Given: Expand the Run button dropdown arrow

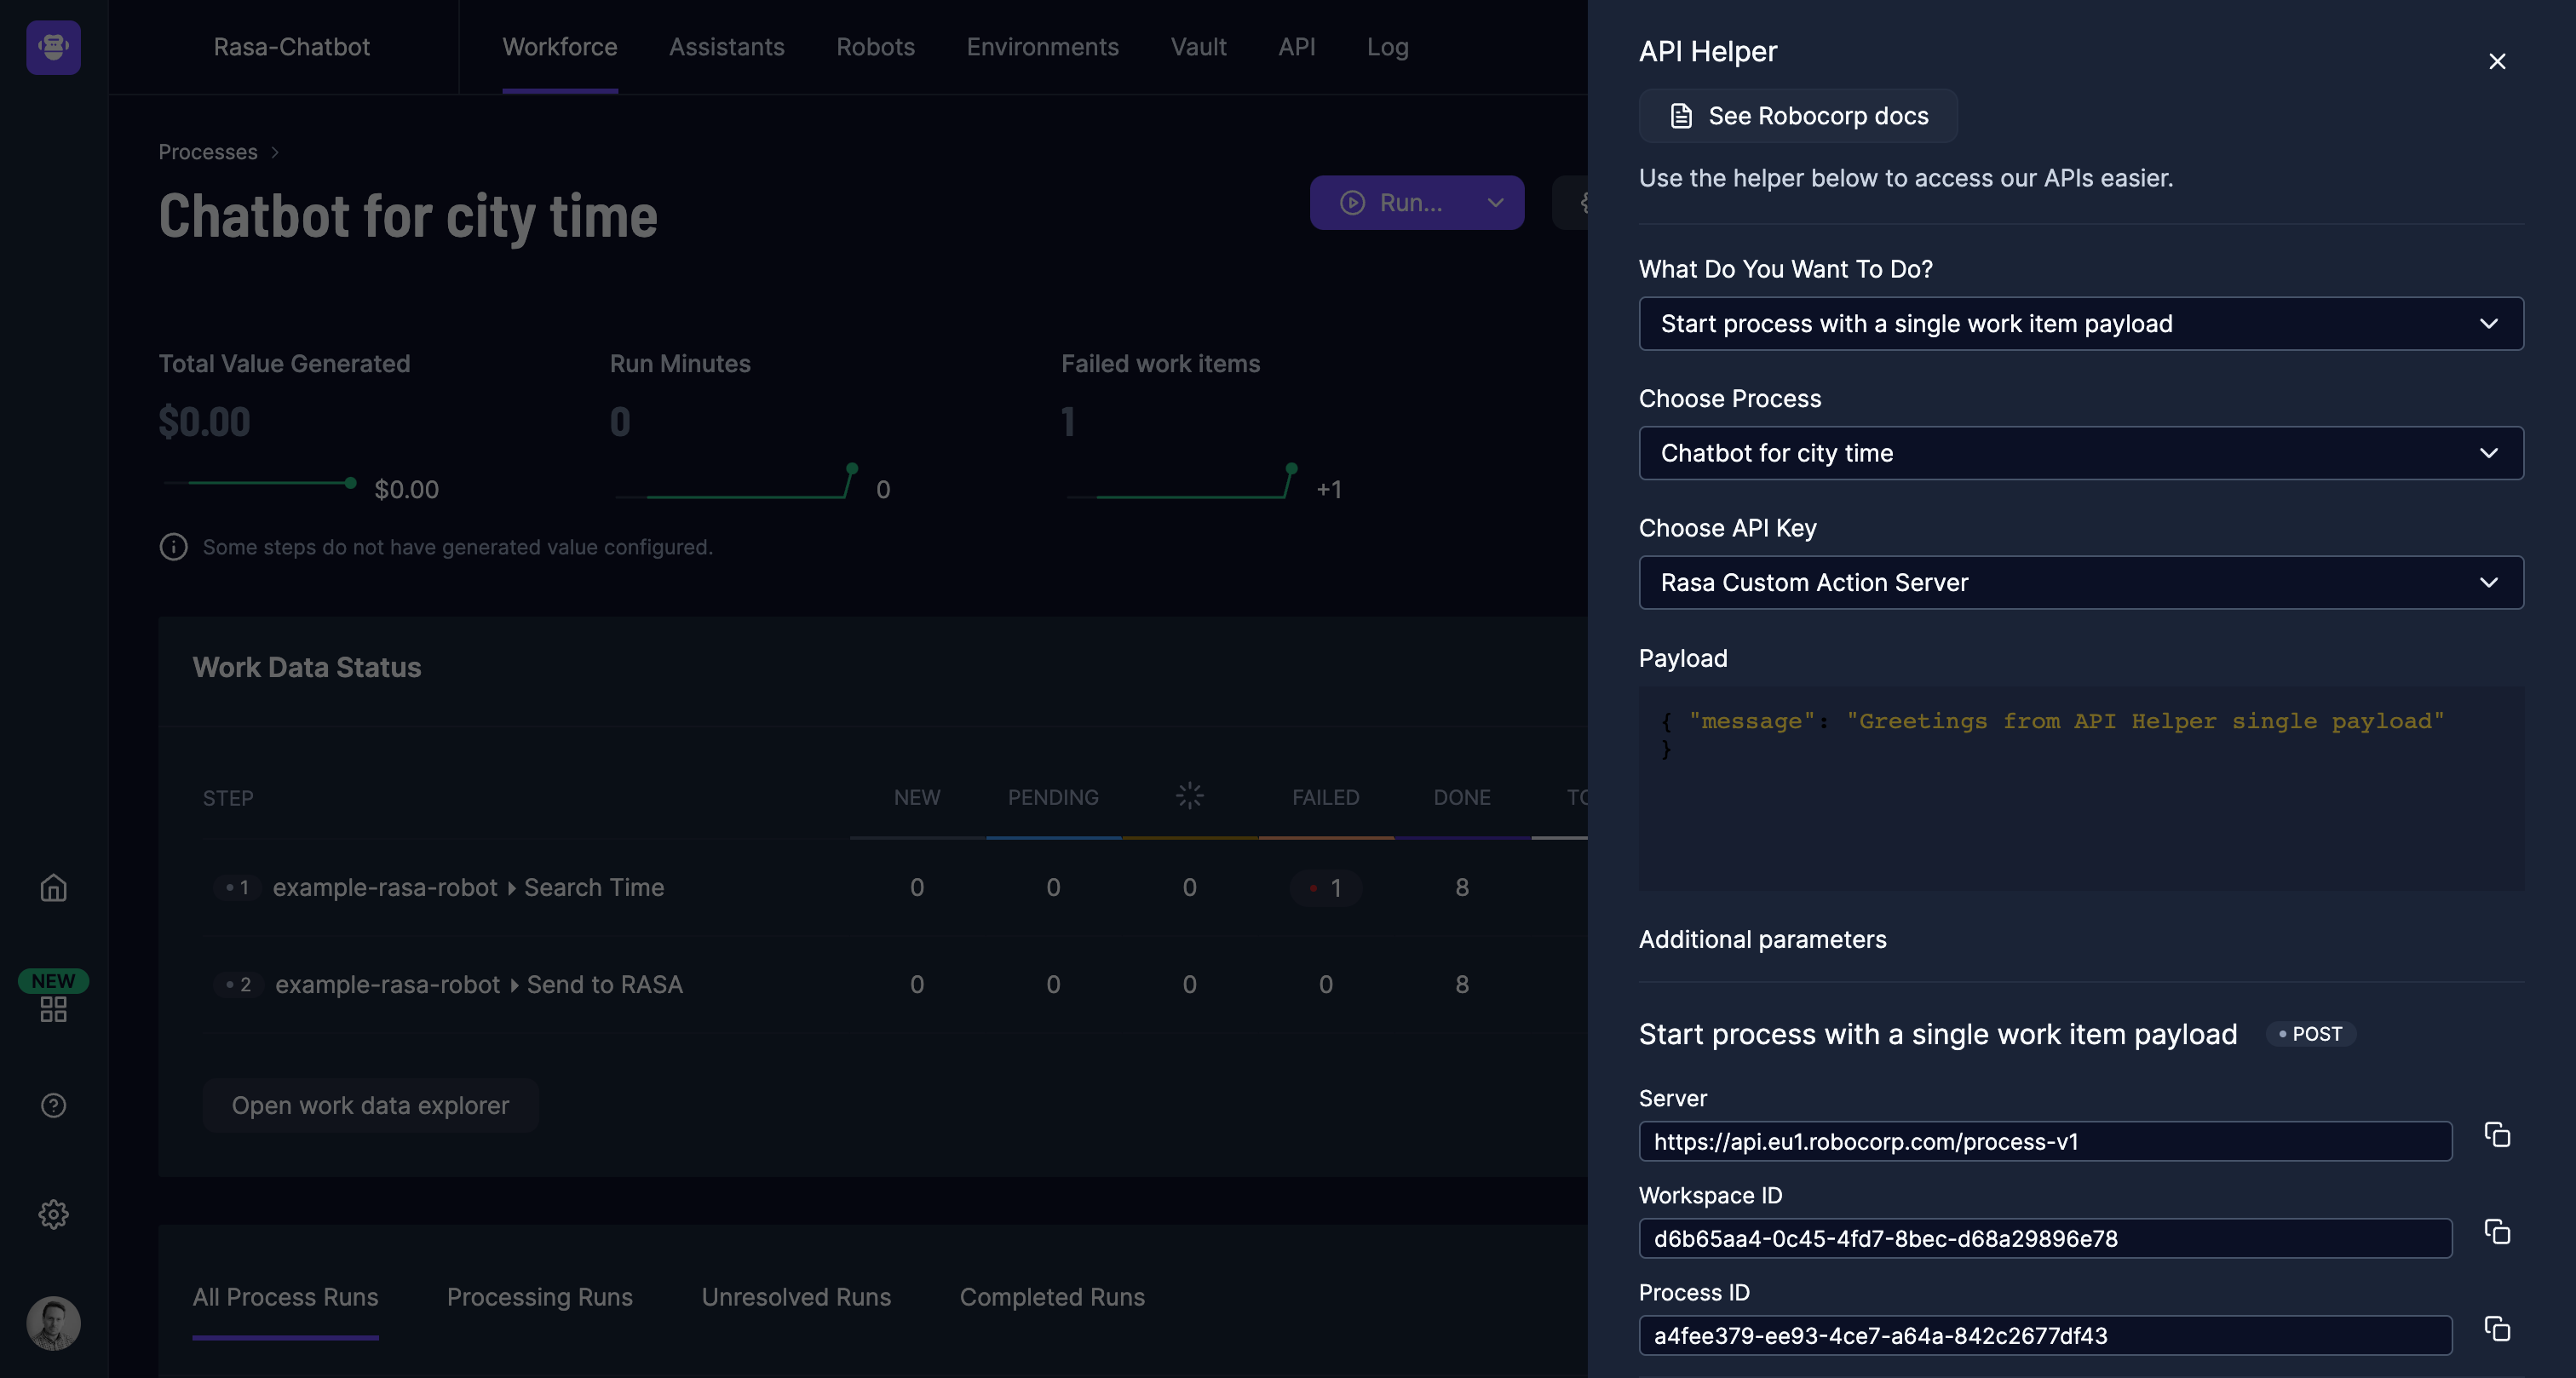Looking at the screenshot, I should 1495,203.
